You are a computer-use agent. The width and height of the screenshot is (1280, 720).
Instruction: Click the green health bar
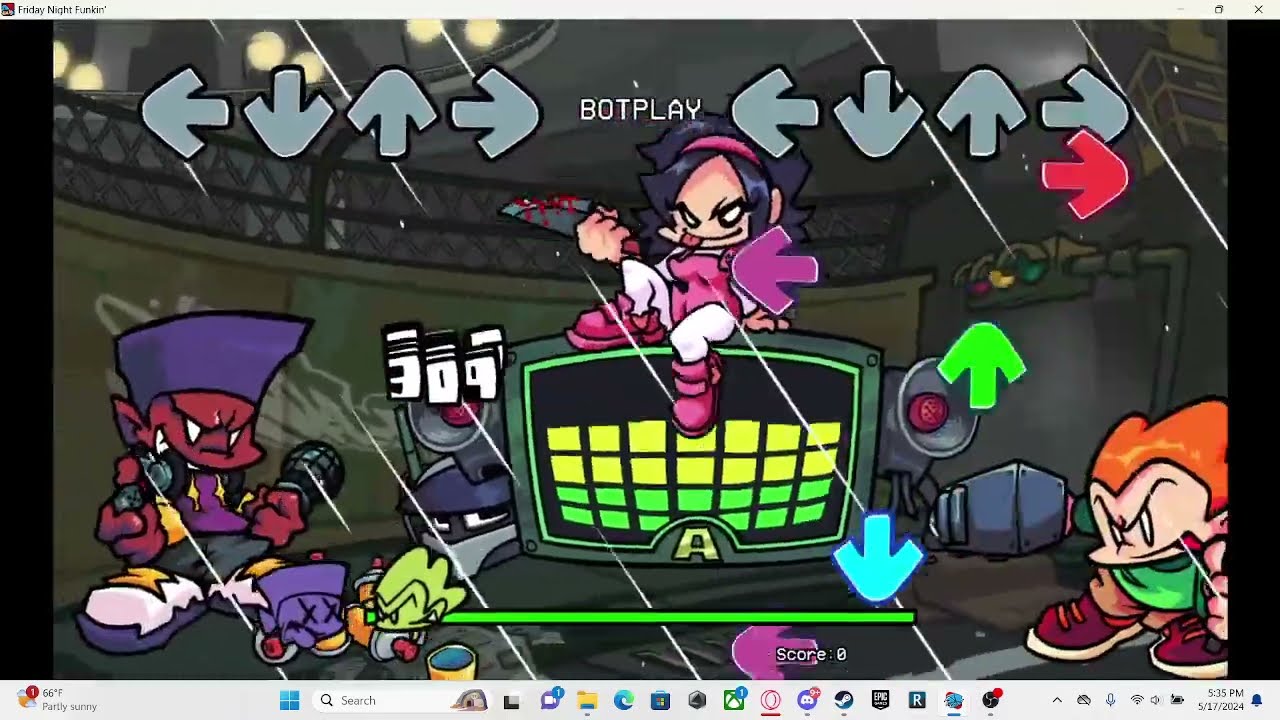[x=640, y=617]
